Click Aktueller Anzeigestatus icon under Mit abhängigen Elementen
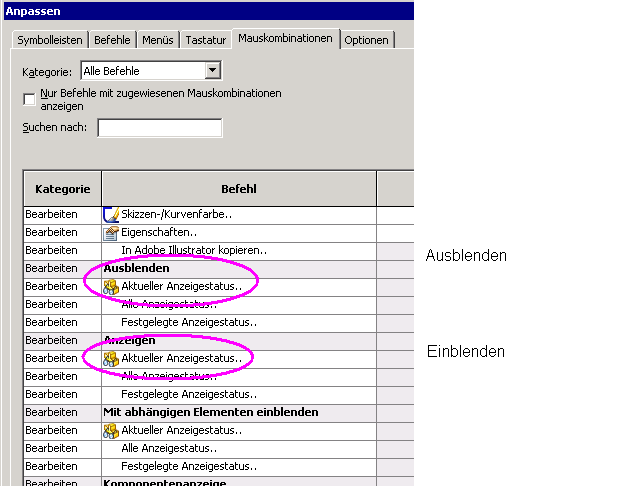Screen dimensions: 635x486 111,431
